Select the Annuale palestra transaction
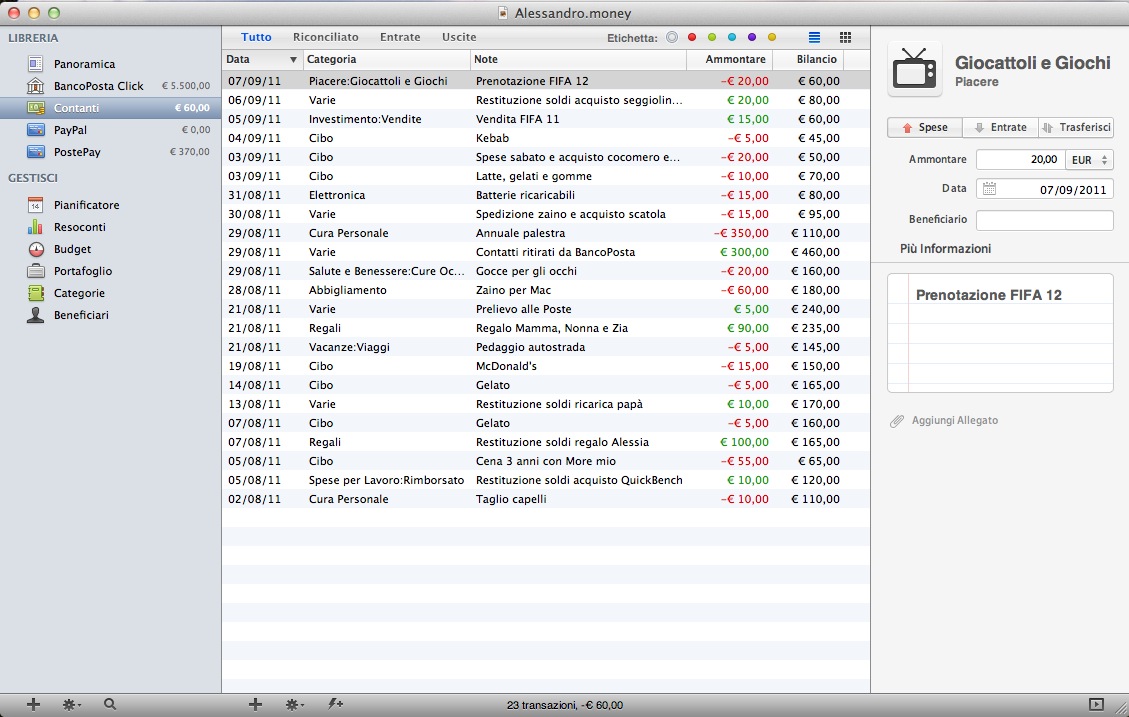Viewport: 1129px width, 717px height. point(546,233)
